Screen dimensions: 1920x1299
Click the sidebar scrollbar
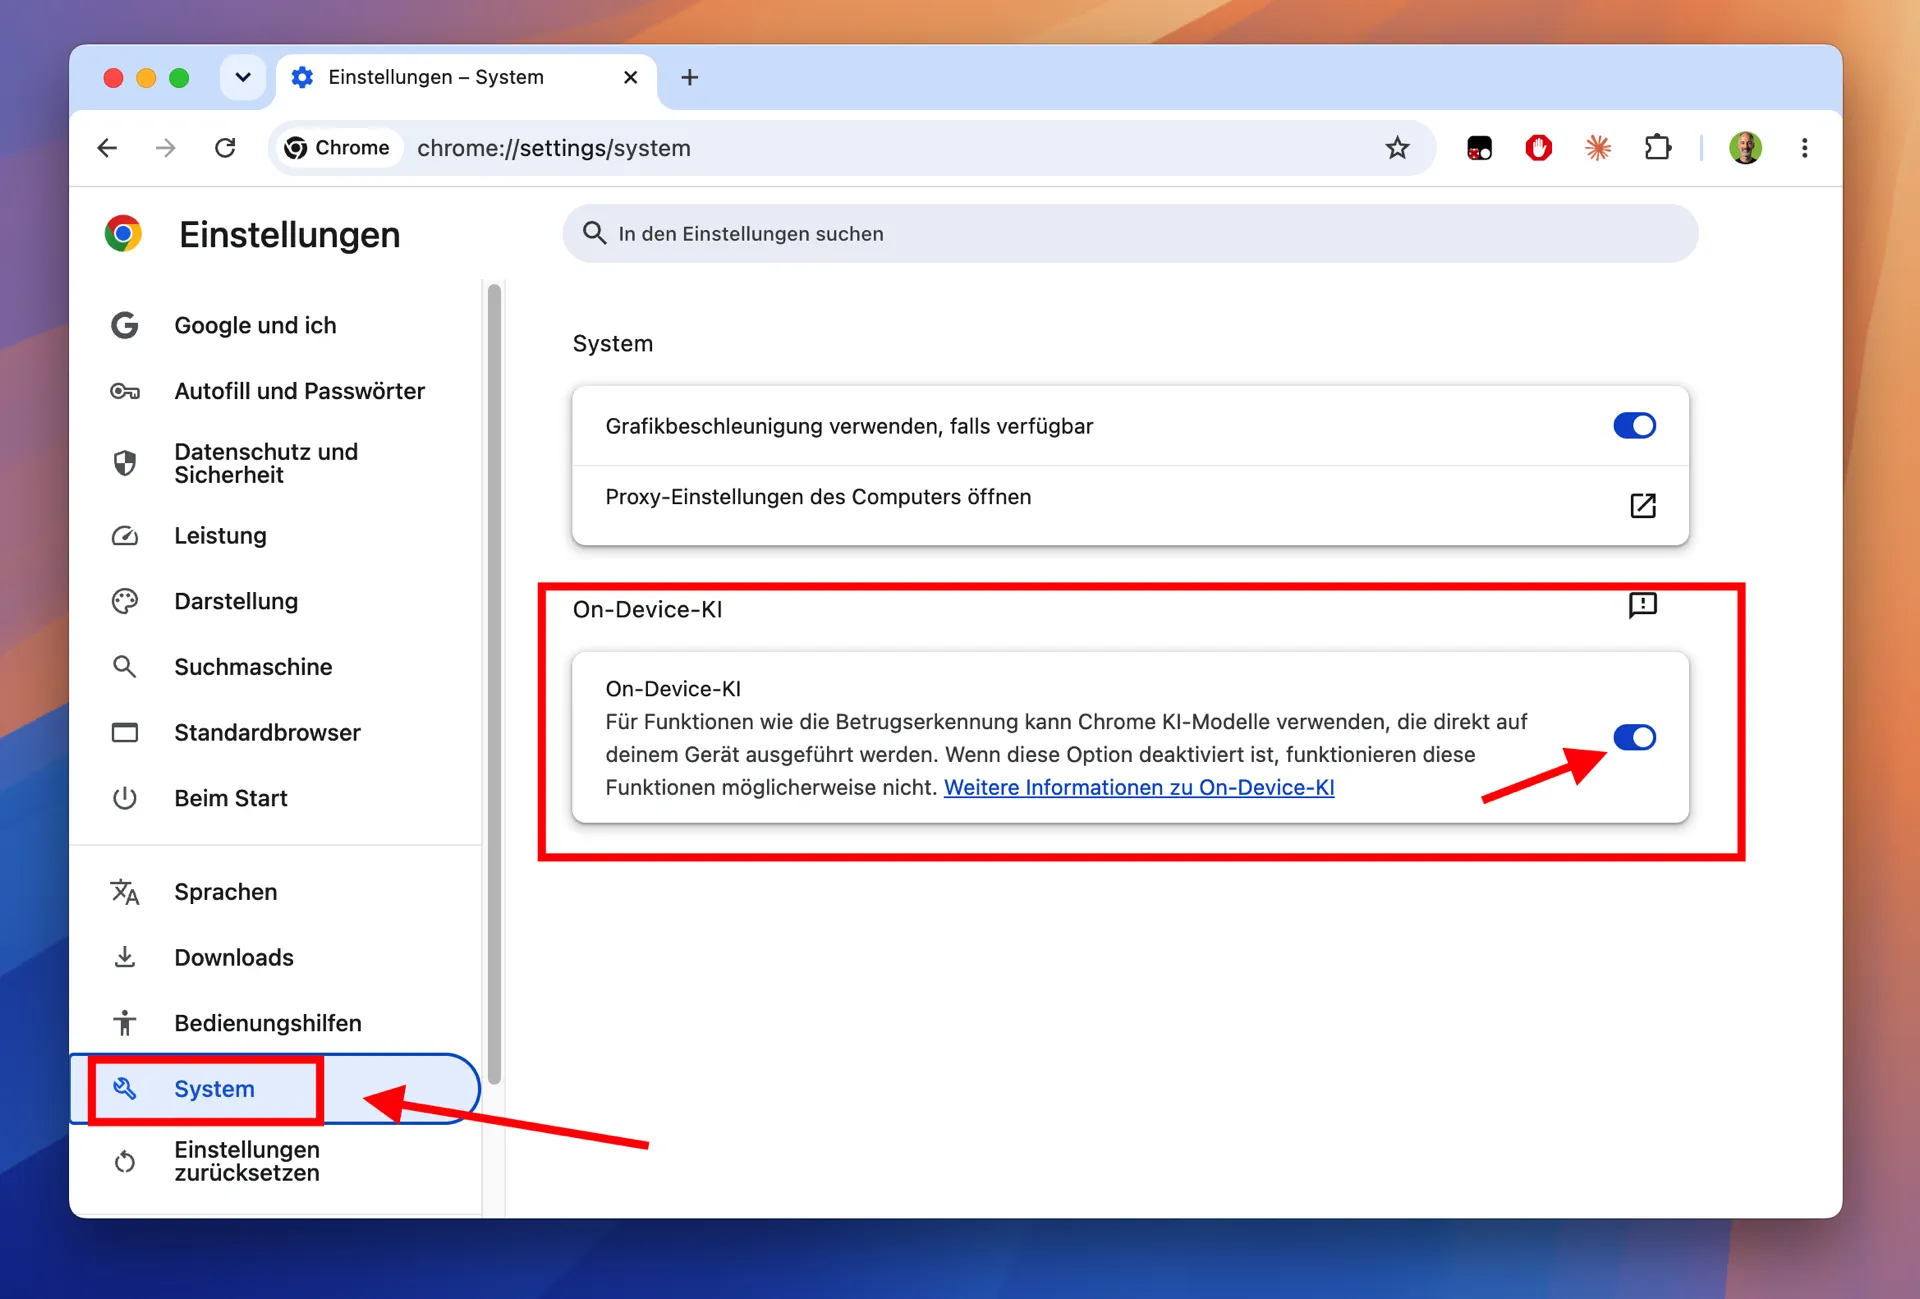point(494,684)
